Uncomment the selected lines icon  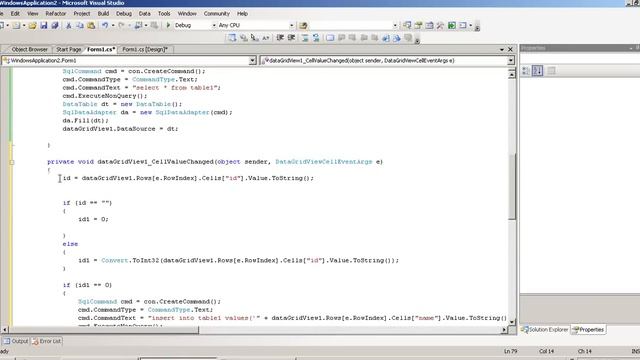tap(316, 38)
